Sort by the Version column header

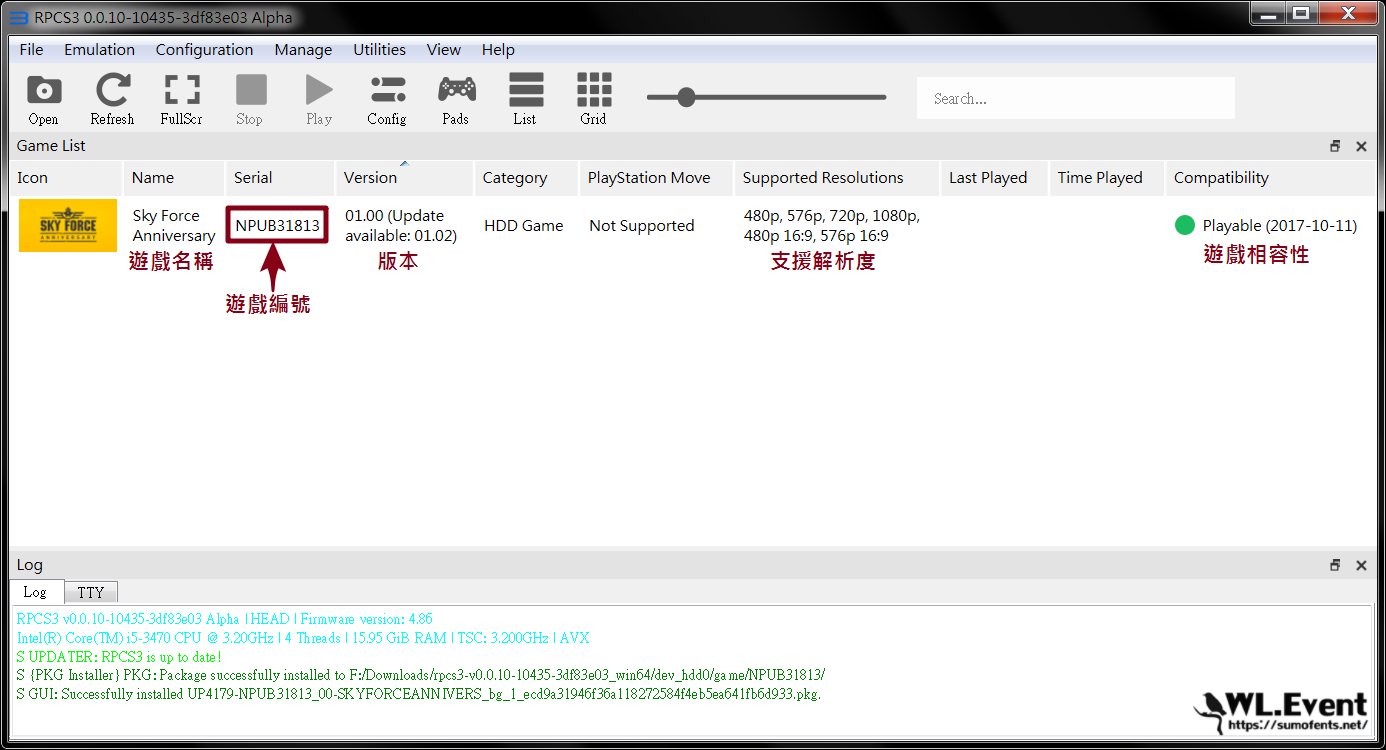click(x=404, y=178)
